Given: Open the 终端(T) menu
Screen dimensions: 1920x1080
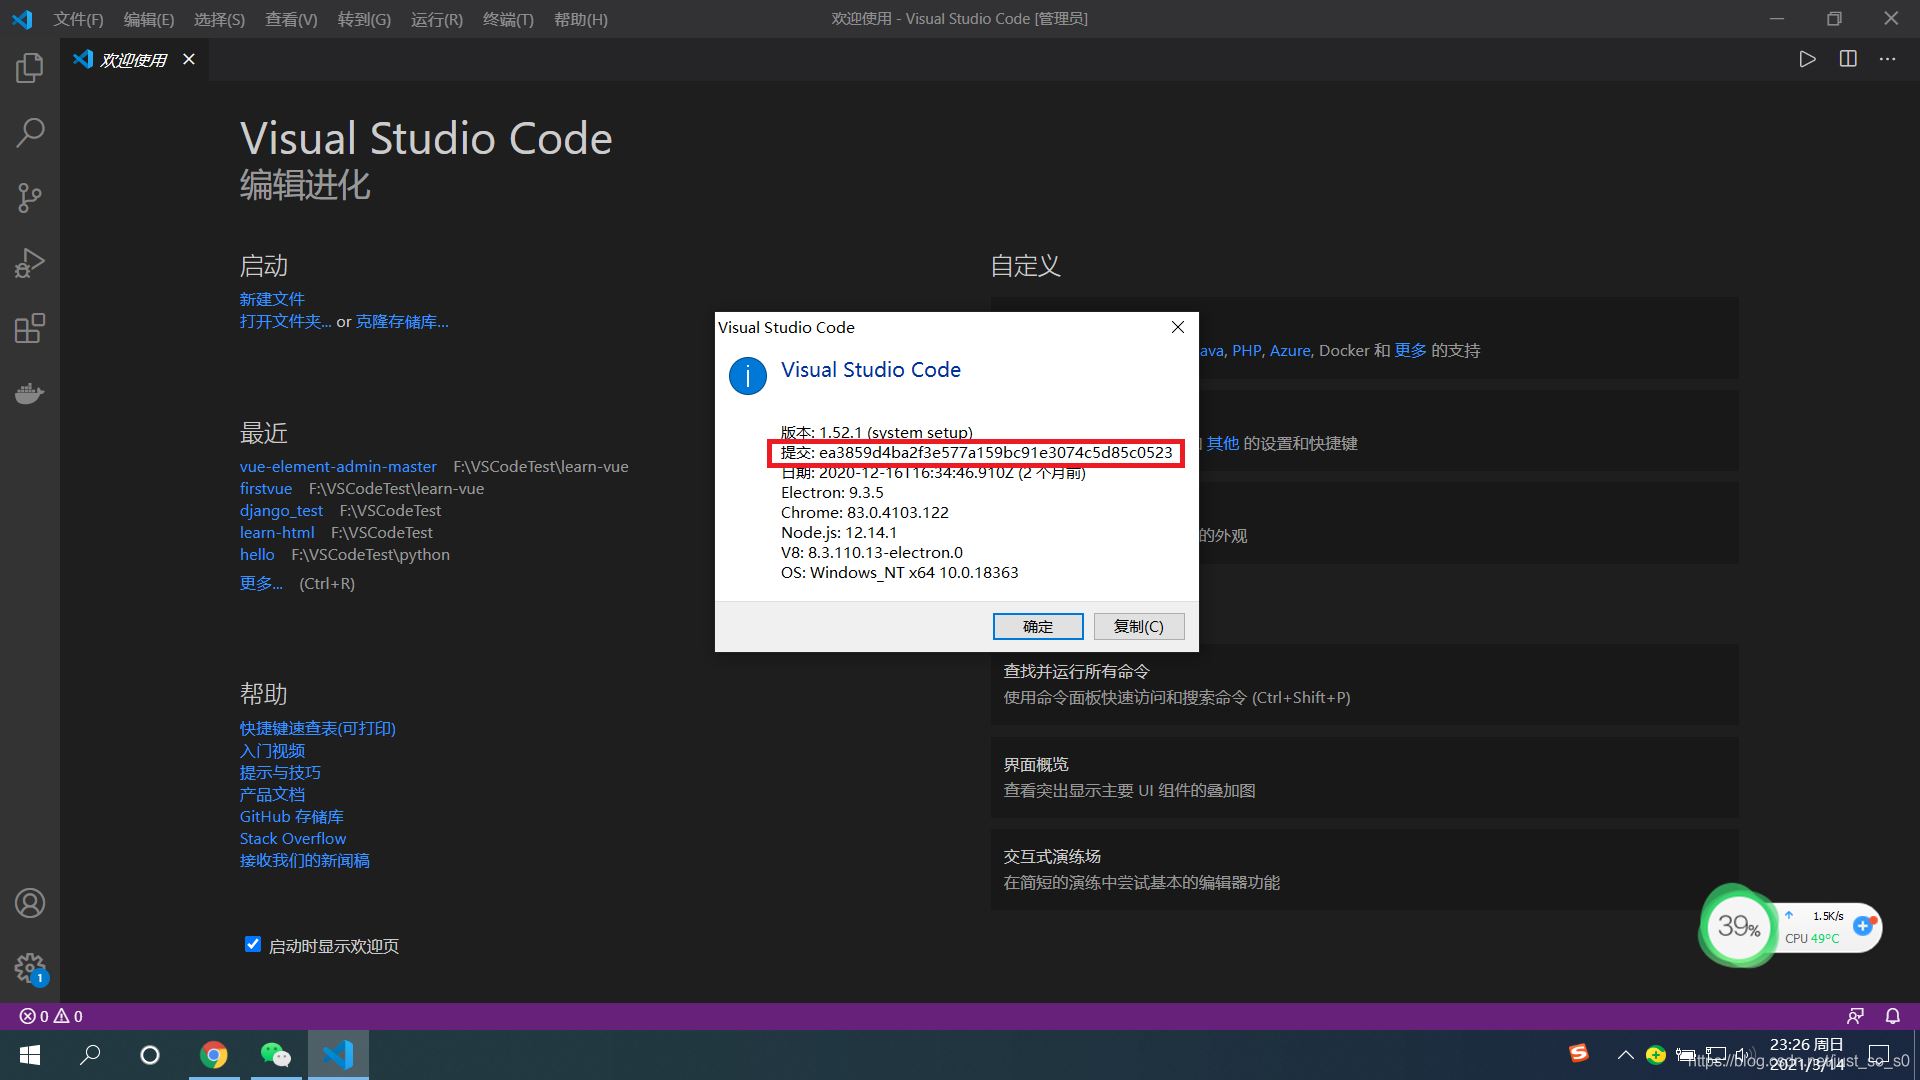Looking at the screenshot, I should point(508,19).
